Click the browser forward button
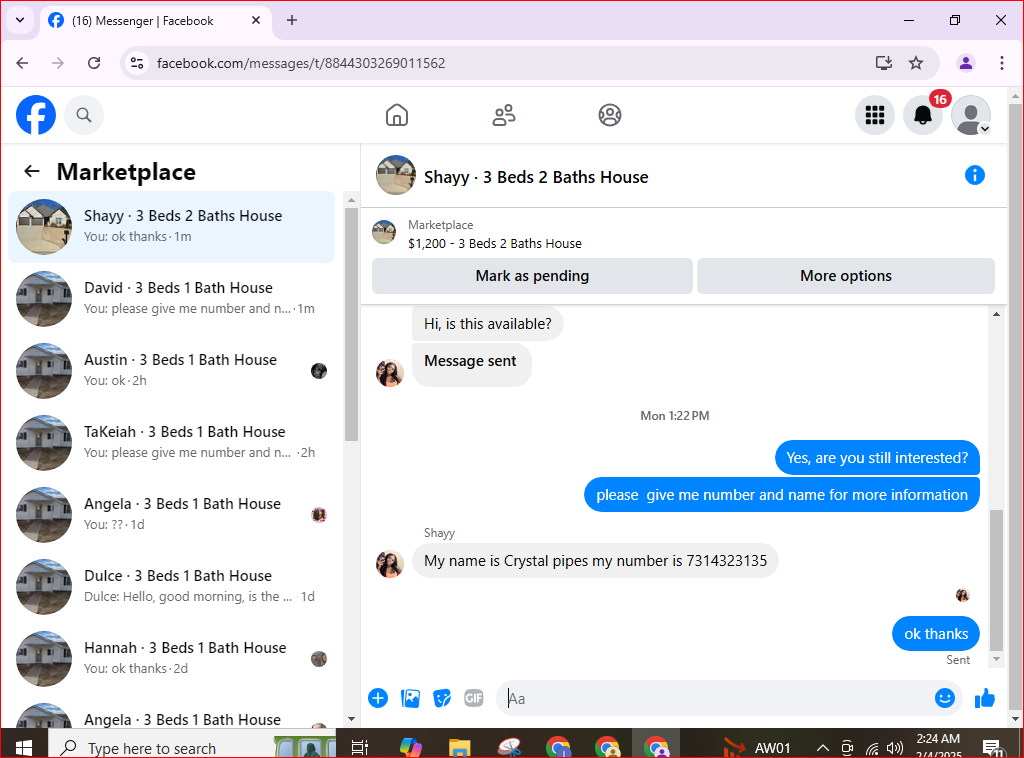Viewport: 1024px width, 758px height. [57, 63]
